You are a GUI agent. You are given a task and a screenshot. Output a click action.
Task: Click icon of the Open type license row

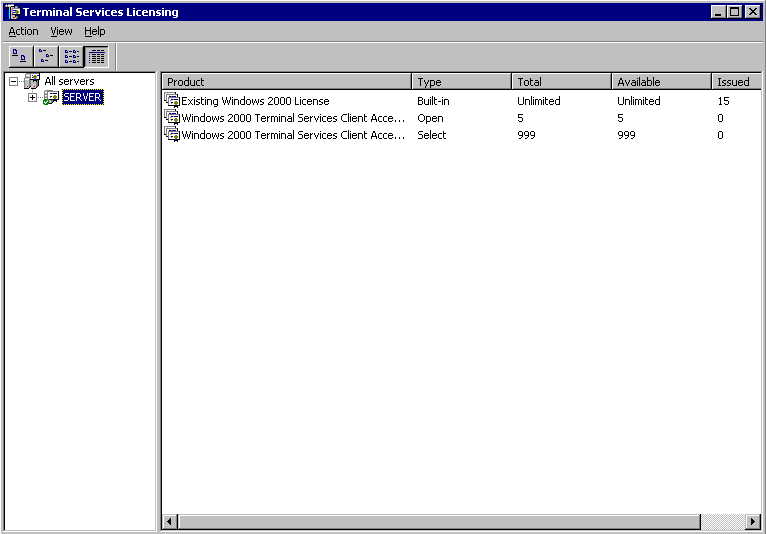(x=172, y=117)
